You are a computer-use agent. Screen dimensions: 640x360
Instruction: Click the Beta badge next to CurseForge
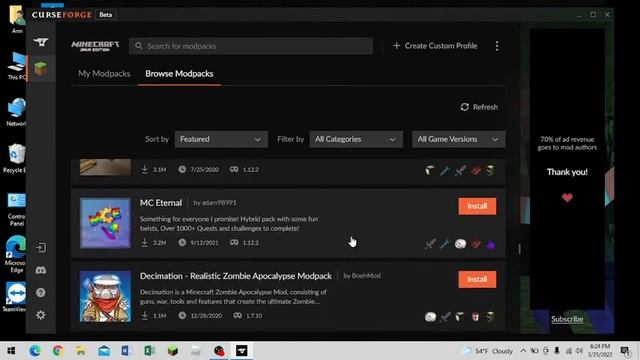(106, 15)
